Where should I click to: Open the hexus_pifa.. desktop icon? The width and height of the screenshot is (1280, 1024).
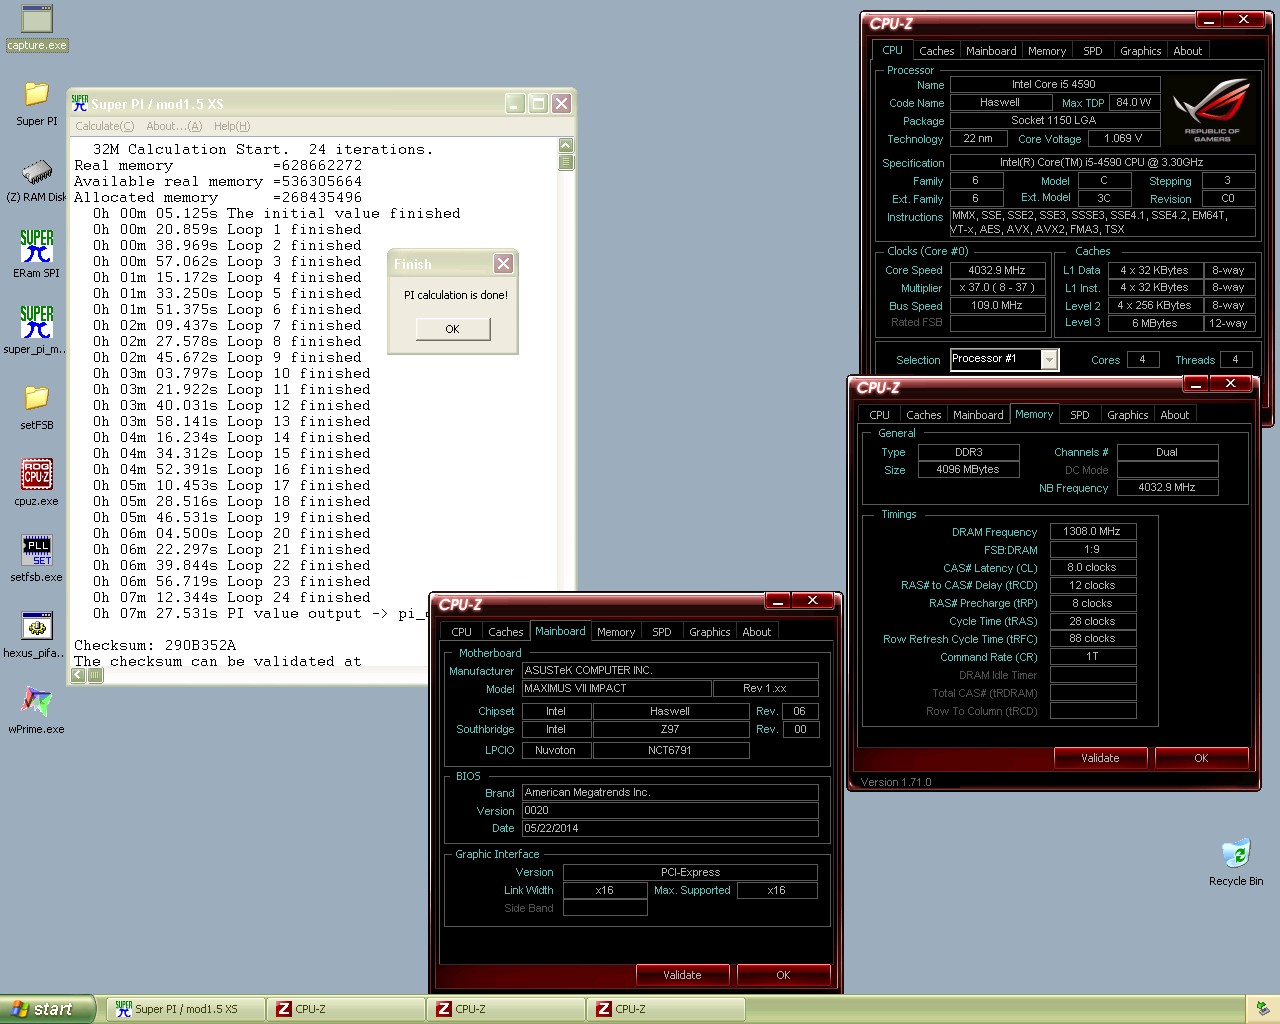point(36,634)
